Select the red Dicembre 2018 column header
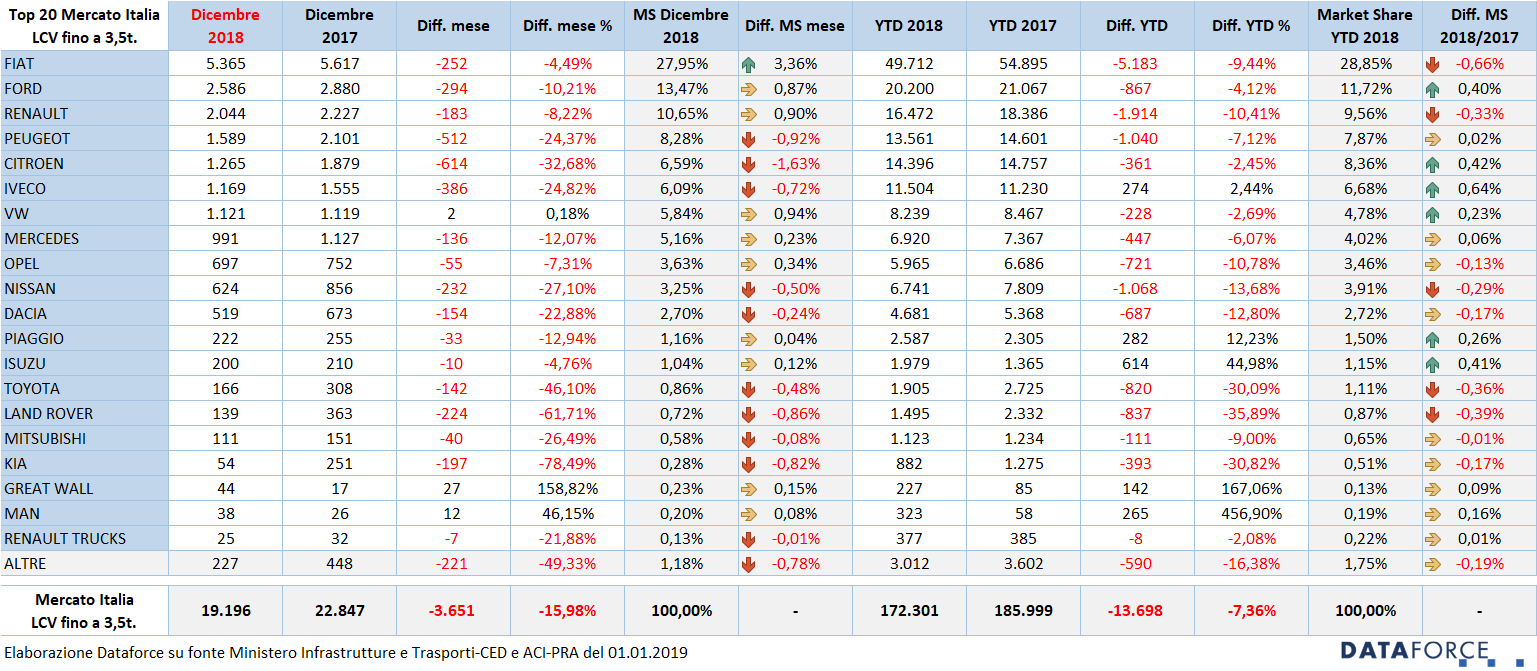Viewport: 1537px width, 671px height. (225, 26)
